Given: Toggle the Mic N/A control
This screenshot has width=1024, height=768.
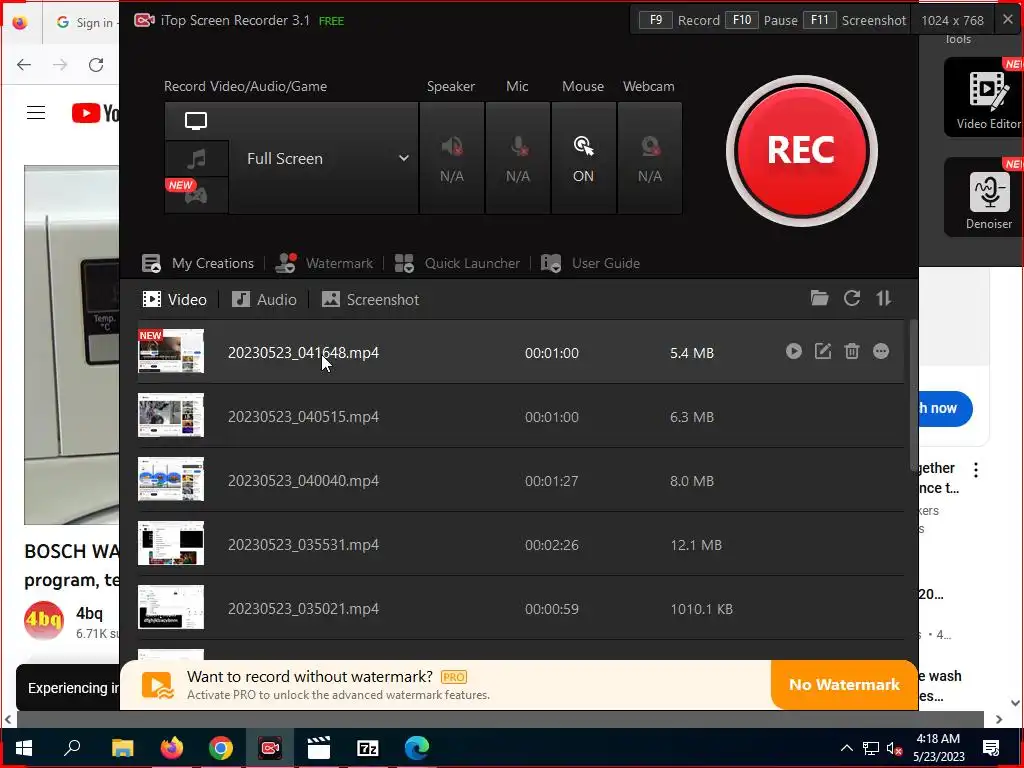Looking at the screenshot, I should point(518,158).
